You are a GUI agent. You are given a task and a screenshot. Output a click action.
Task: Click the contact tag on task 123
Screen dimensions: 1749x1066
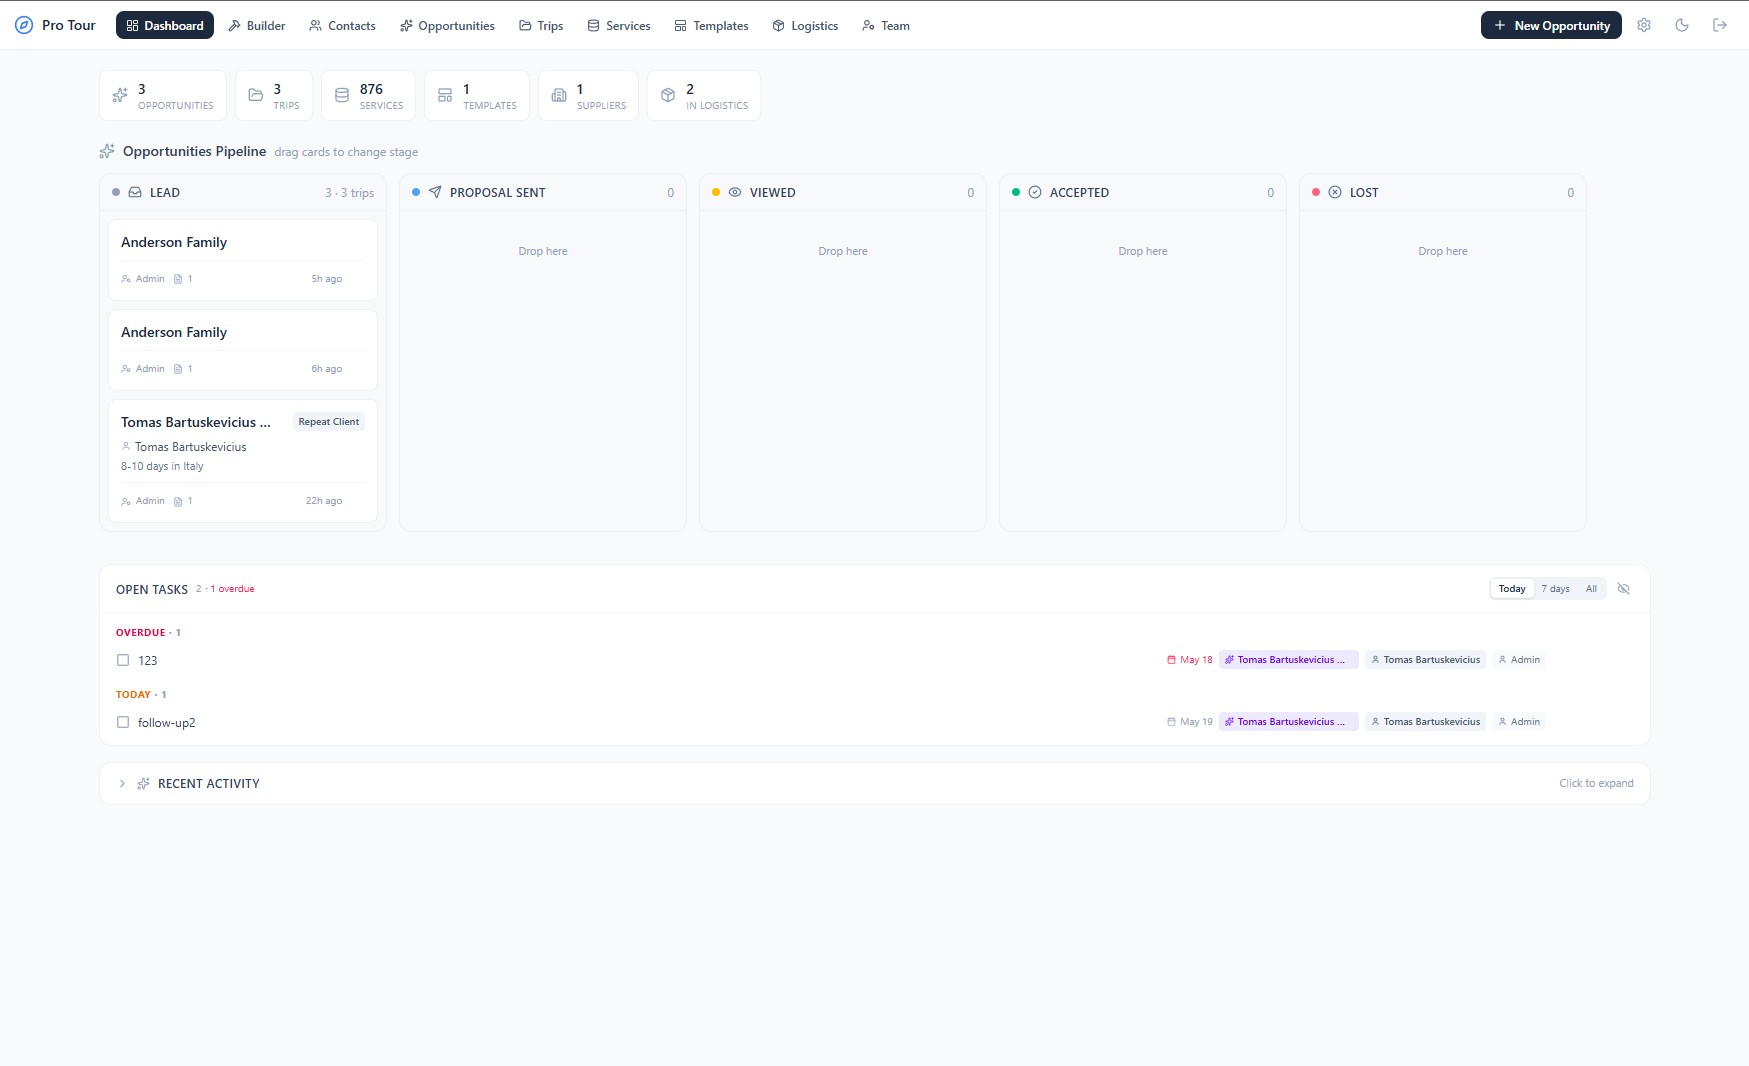(1426, 660)
